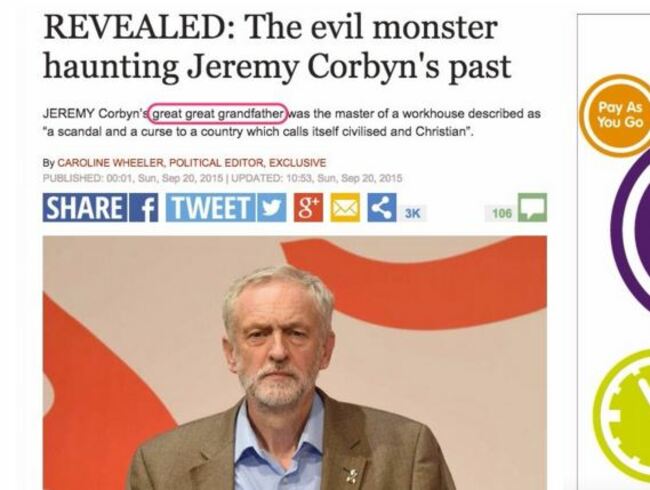Click the orange Pay As You Go badge
This screenshot has height=490, width=650.
[617, 116]
